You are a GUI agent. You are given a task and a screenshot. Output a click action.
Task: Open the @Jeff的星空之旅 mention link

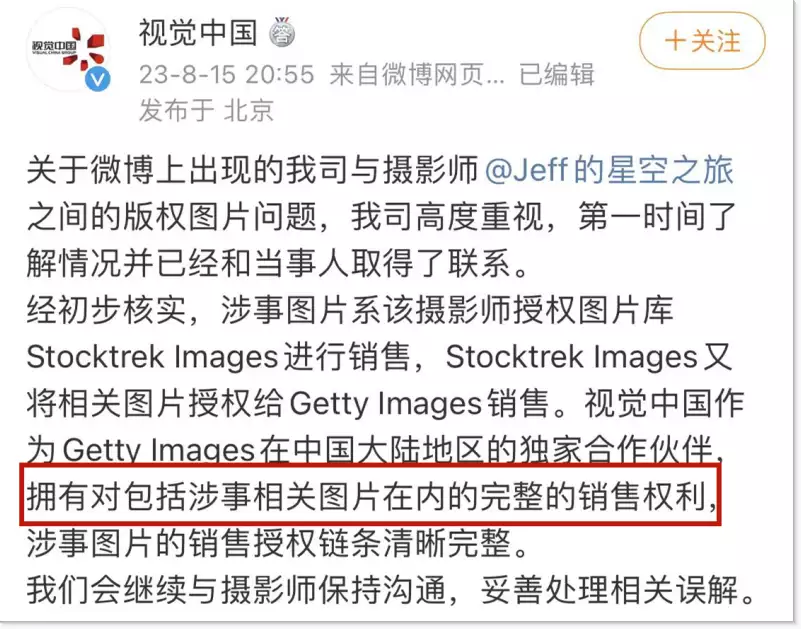(609, 170)
